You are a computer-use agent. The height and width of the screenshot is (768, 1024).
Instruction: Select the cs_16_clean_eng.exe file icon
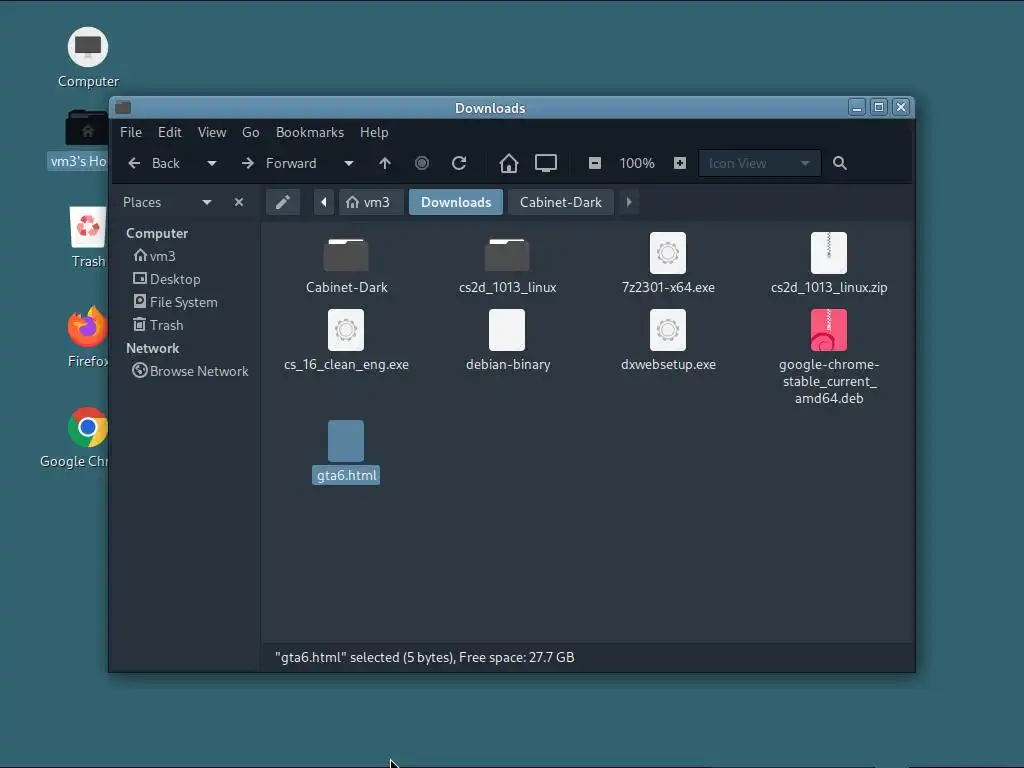pos(346,330)
